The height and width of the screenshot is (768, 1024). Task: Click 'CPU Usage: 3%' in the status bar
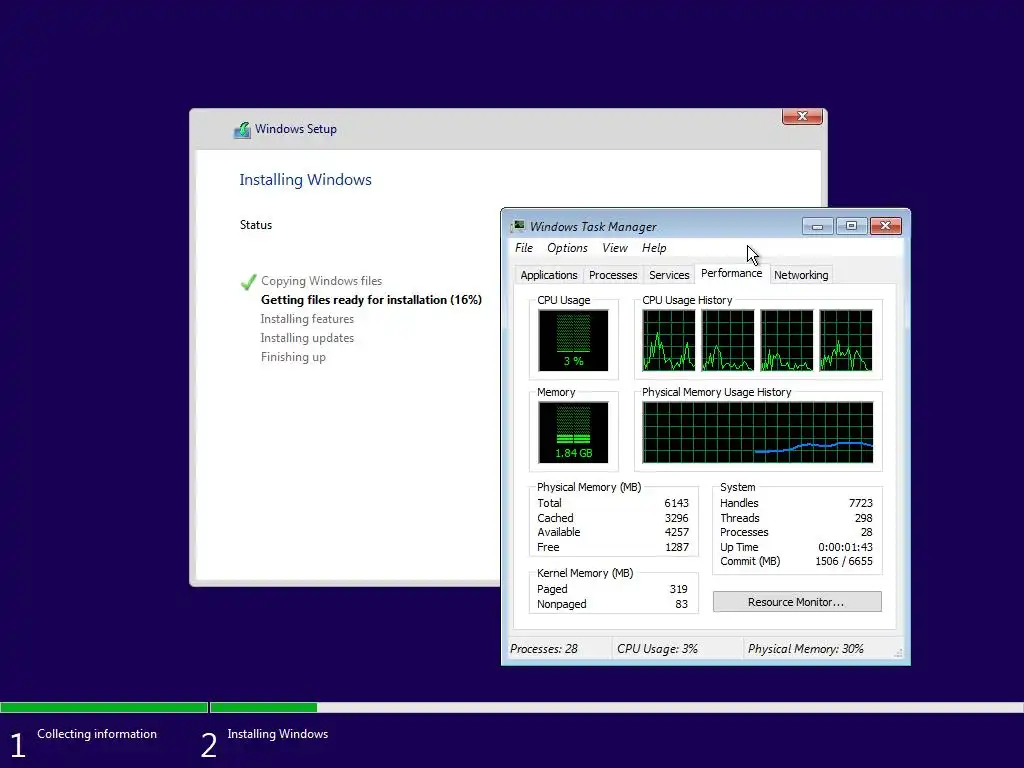pyautogui.click(x=657, y=649)
